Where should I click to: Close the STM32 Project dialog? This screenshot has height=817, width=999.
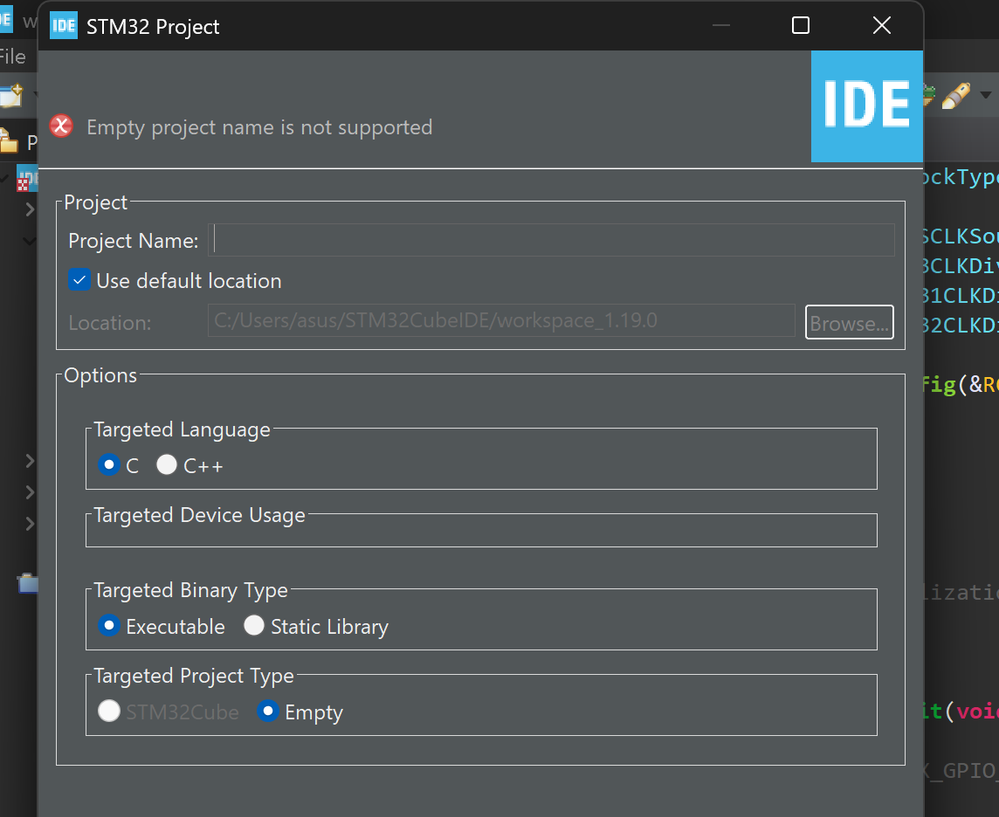pos(882,25)
